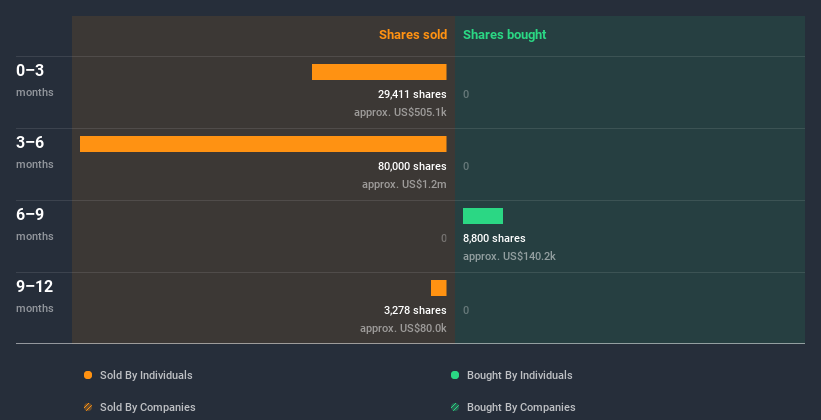Click the zero sold value in 6–9 months row
Image resolution: width=821 pixels, height=420 pixels.
pos(443,238)
